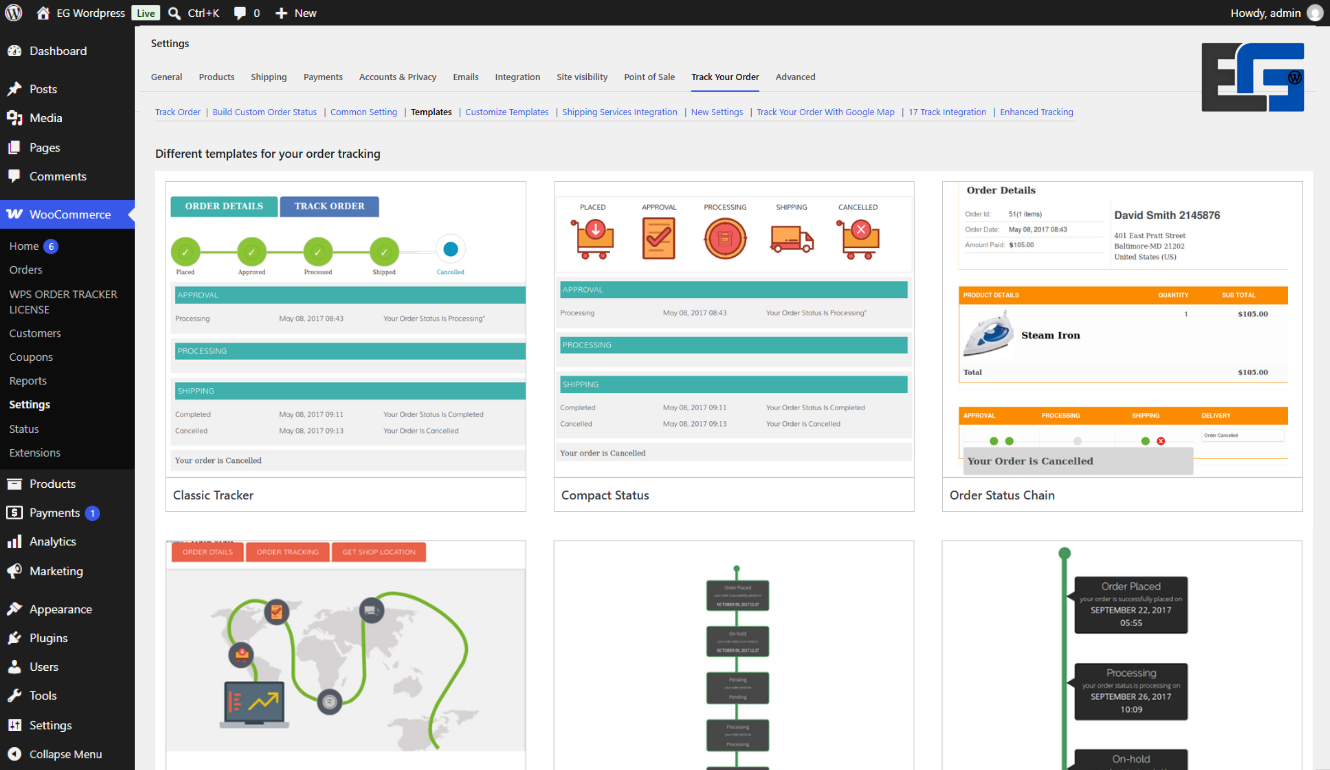This screenshot has height=770, width=1330.
Task: Click the Marketing megaphone icon
Action: click(14, 571)
